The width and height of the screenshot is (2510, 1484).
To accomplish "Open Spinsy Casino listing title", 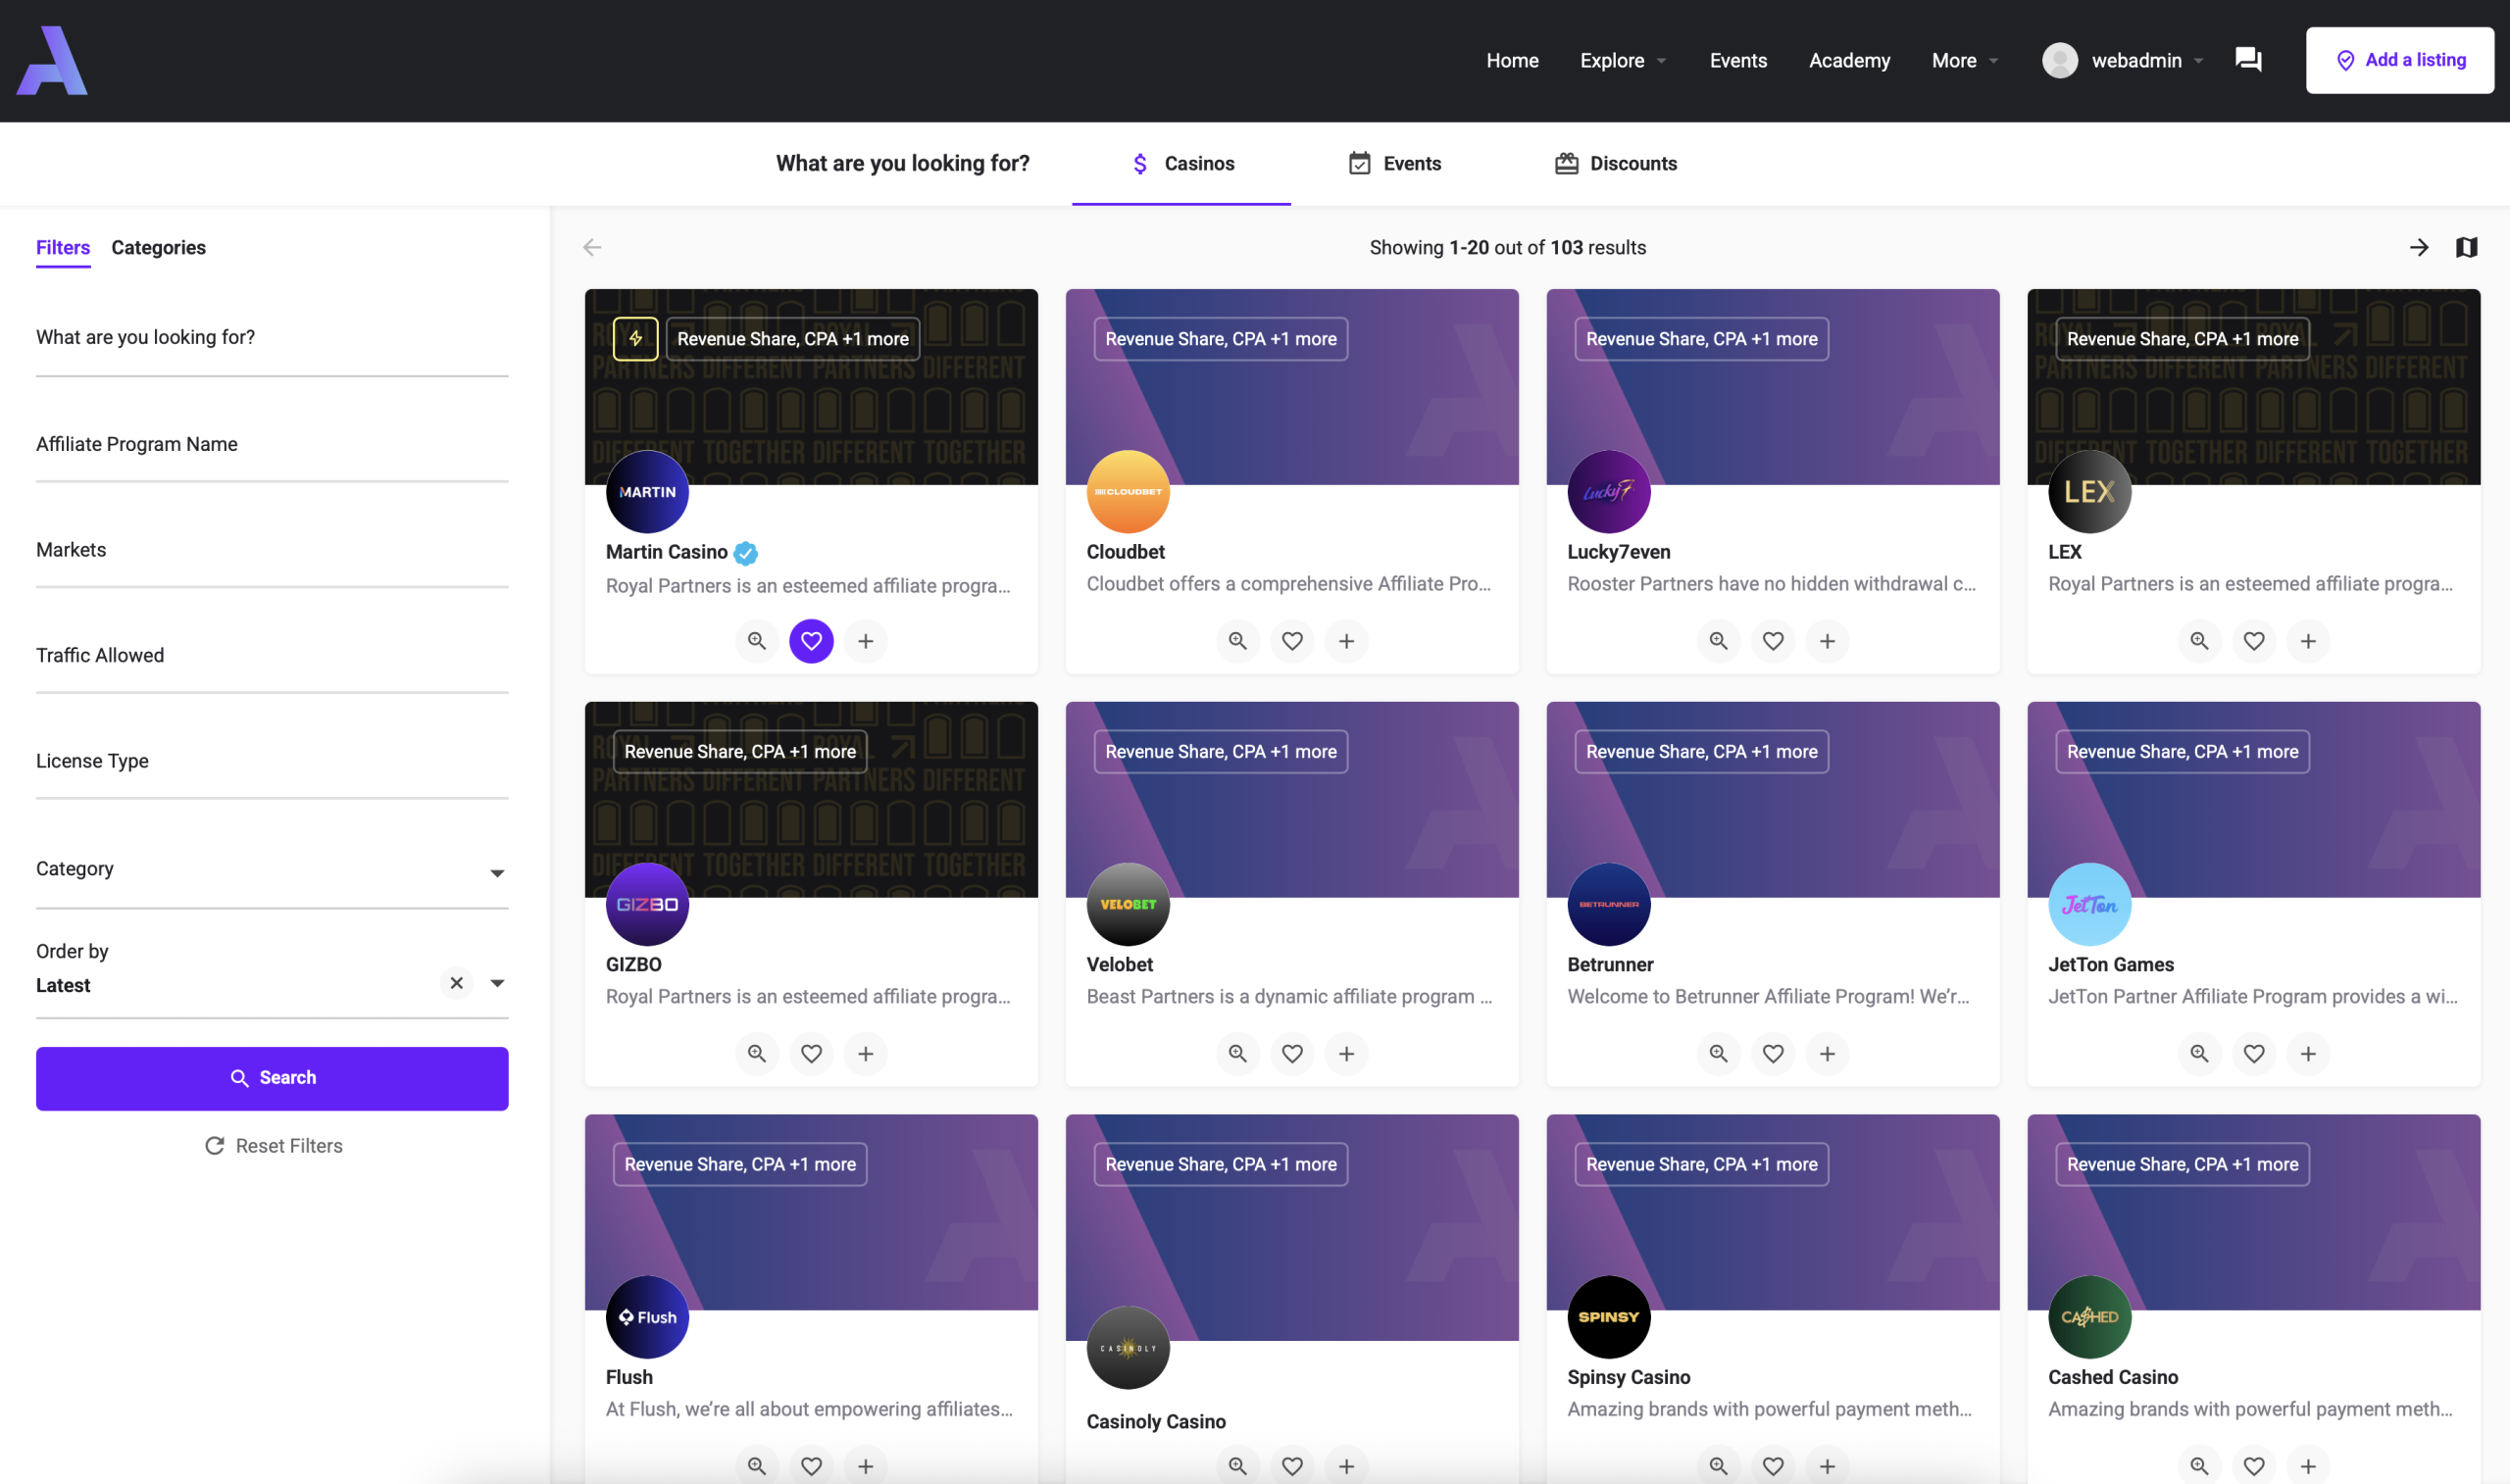I will point(1629,1378).
